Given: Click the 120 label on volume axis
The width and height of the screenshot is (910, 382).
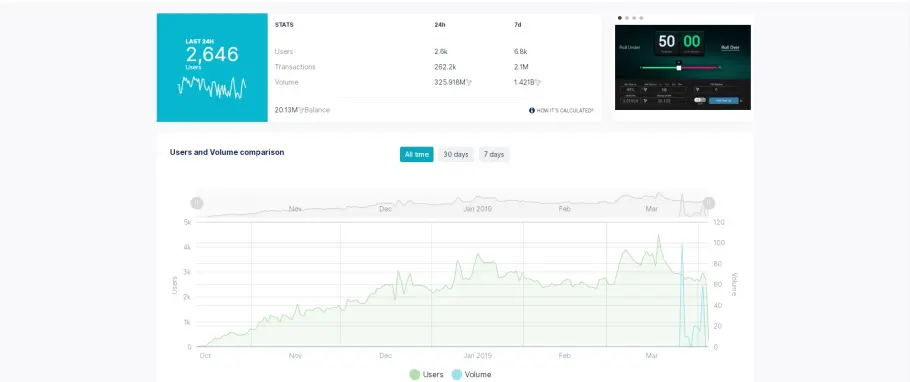Looking at the screenshot, I should point(719,222).
